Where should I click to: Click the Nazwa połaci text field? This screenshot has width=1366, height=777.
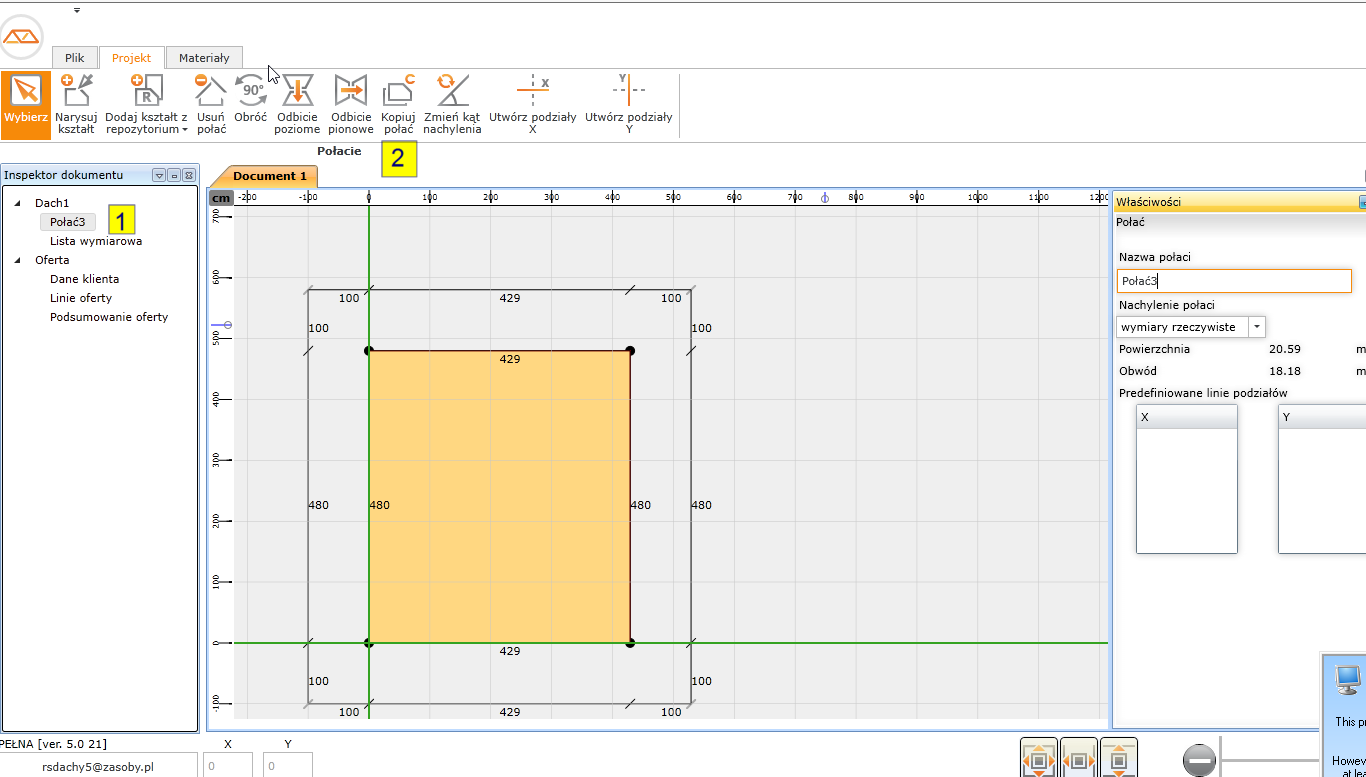1233,281
